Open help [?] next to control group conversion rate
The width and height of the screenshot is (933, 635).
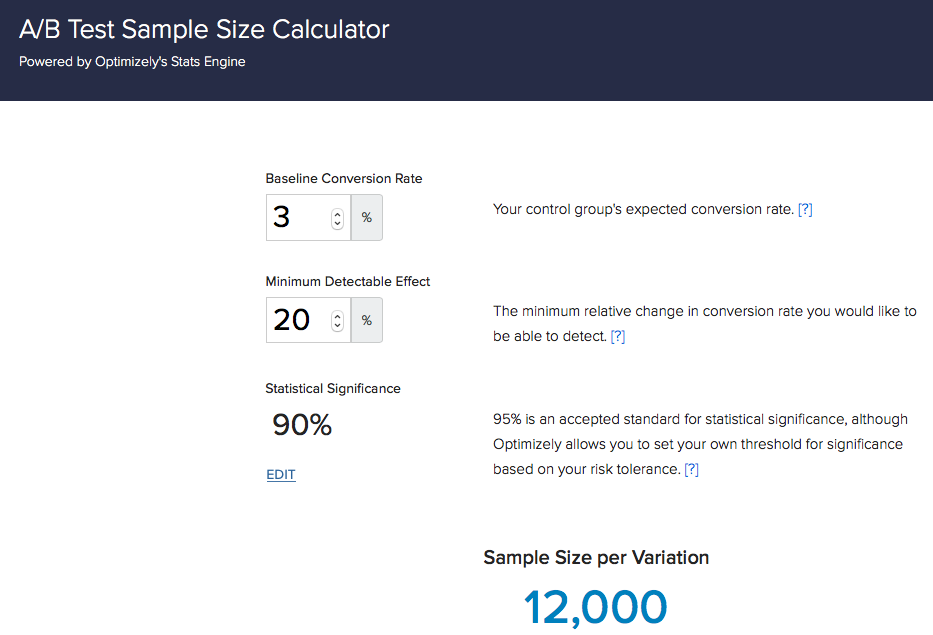[x=804, y=209]
